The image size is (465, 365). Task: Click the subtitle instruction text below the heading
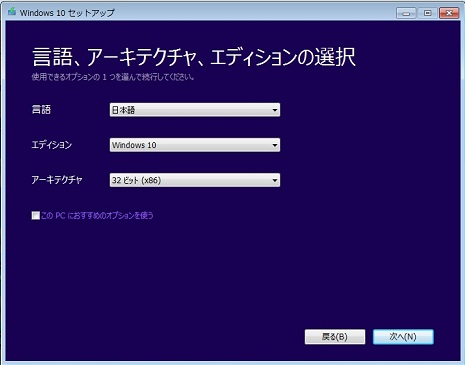[x=113, y=77]
